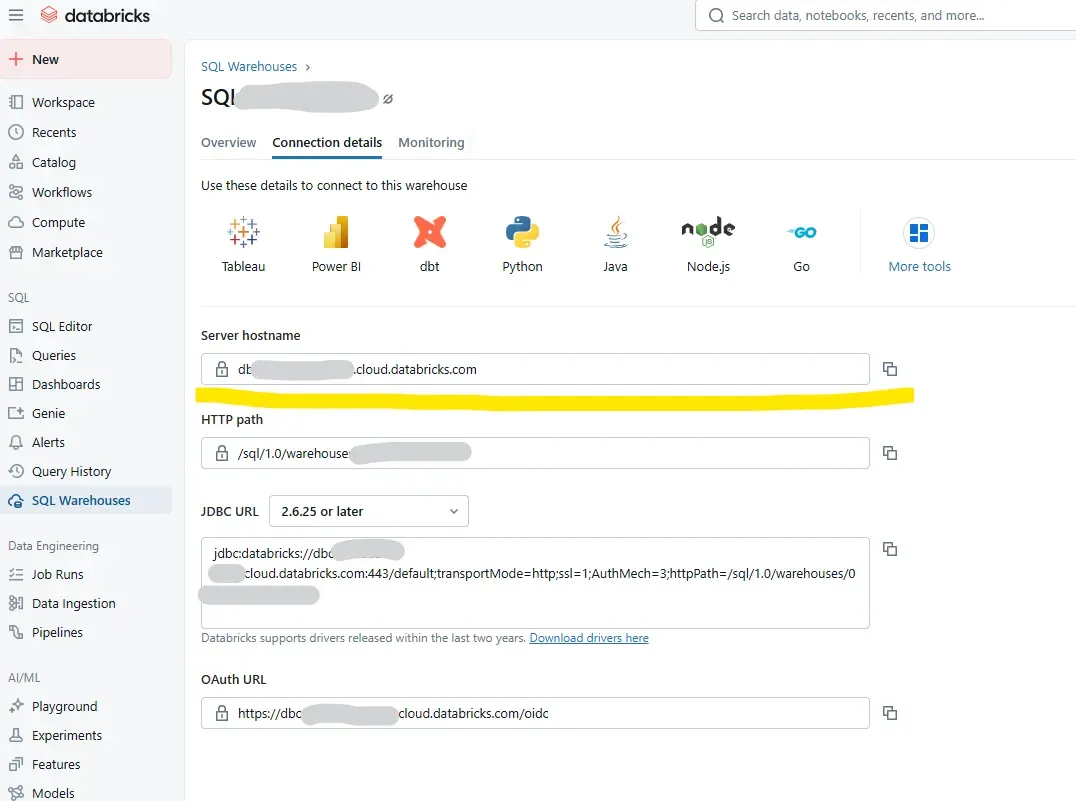
Task: Switch to the Overview tab
Action: [x=228, y=142]
